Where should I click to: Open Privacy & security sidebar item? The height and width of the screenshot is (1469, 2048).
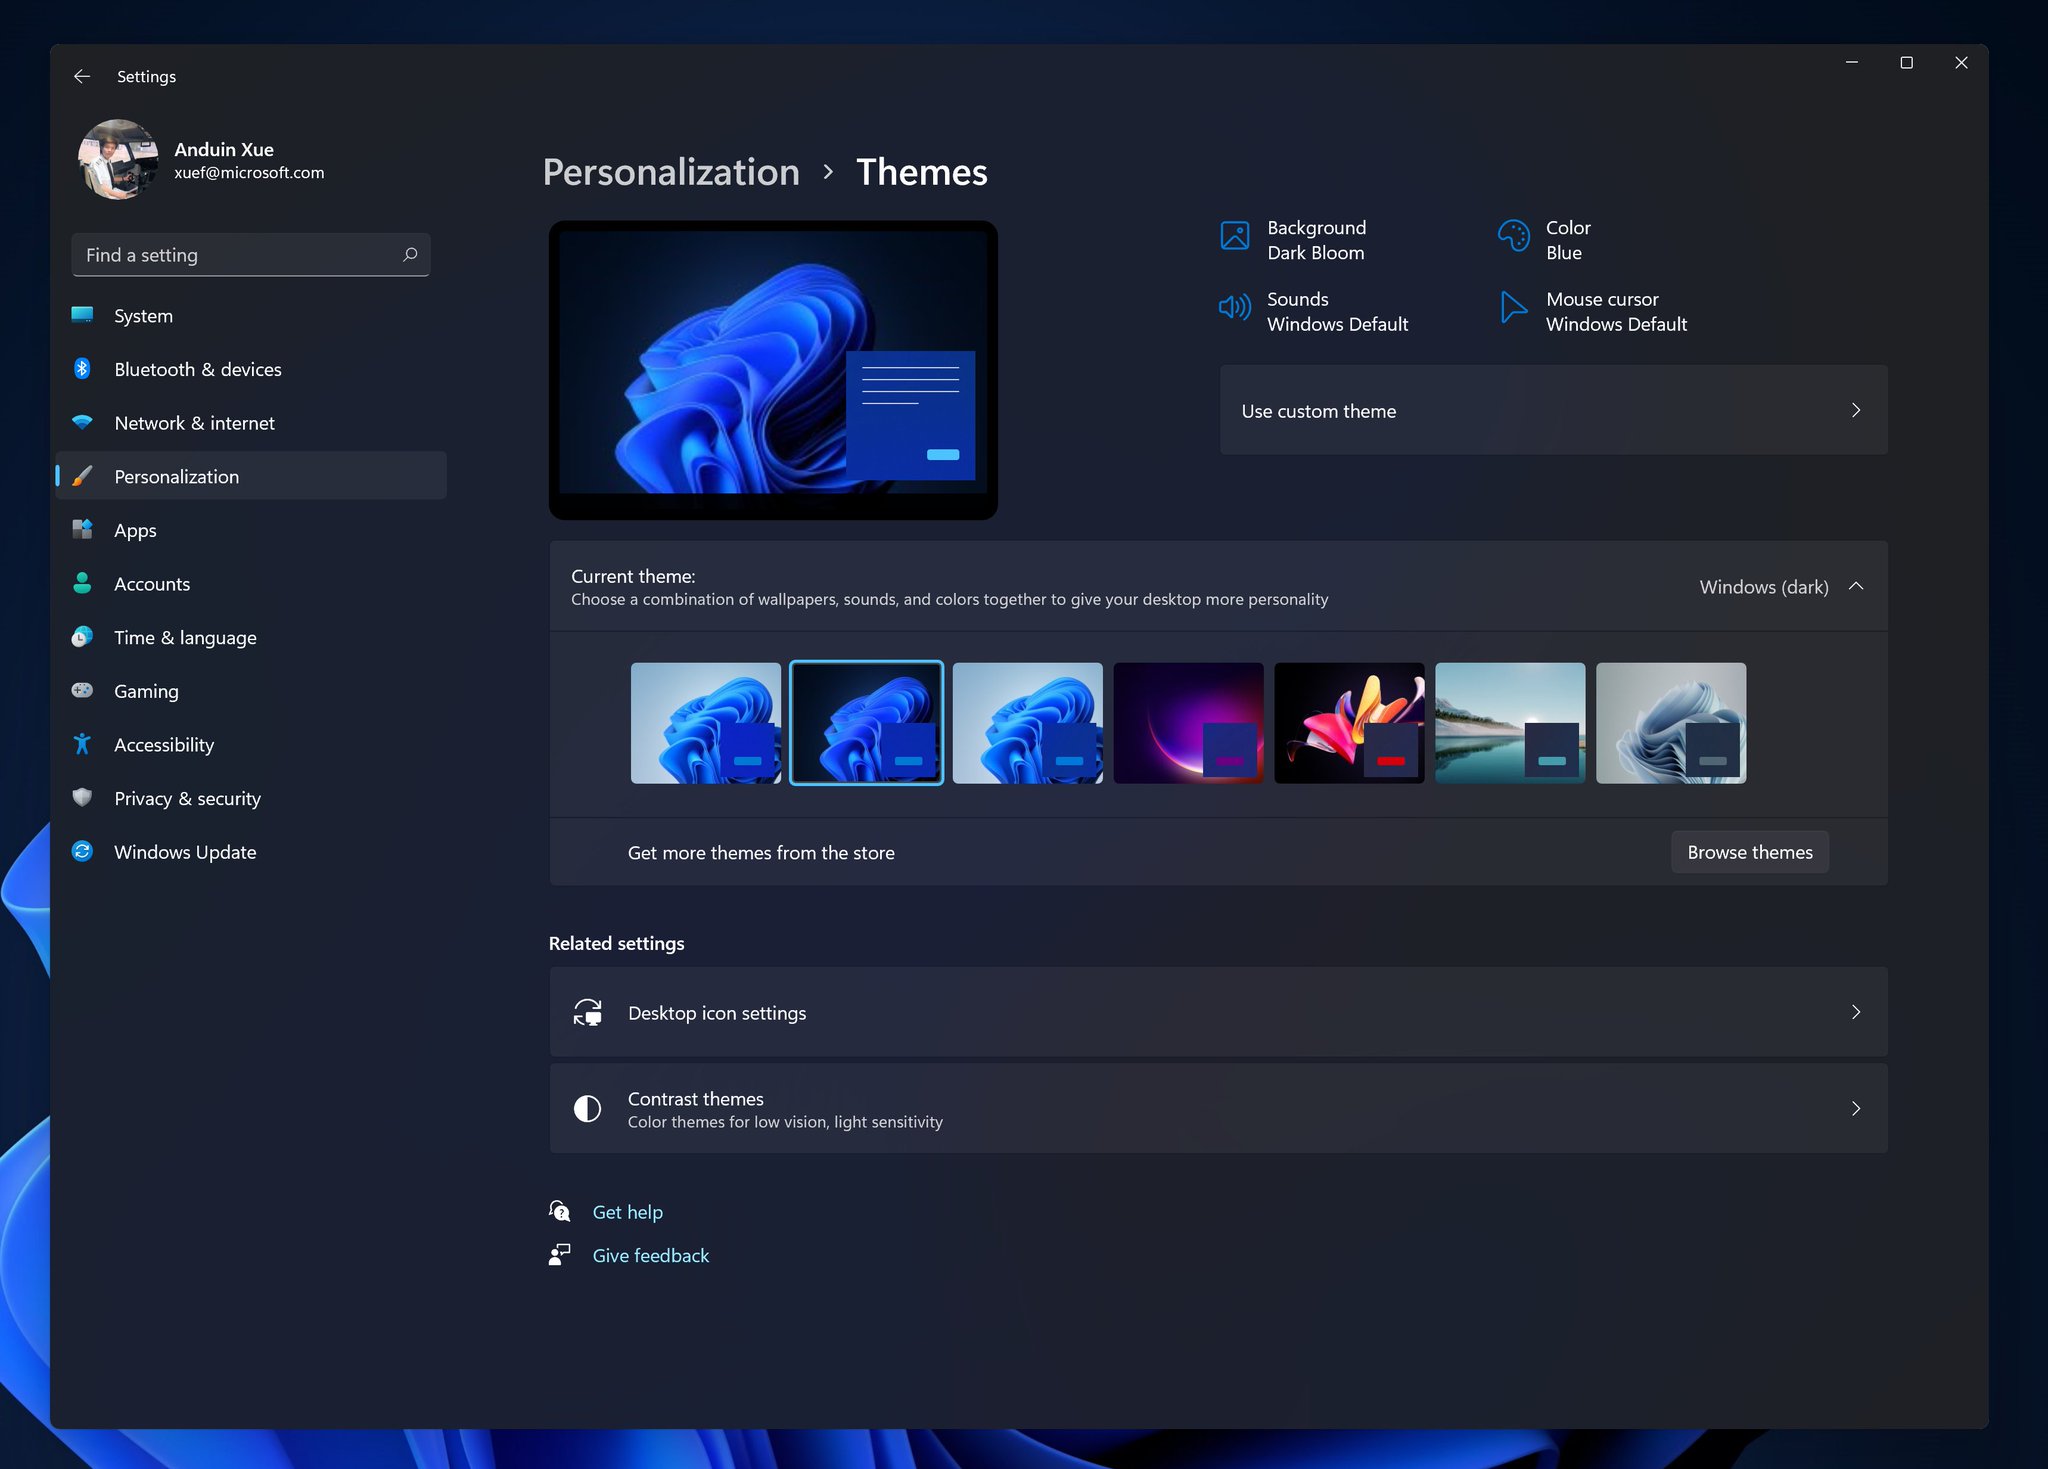(x=187, y=798)
